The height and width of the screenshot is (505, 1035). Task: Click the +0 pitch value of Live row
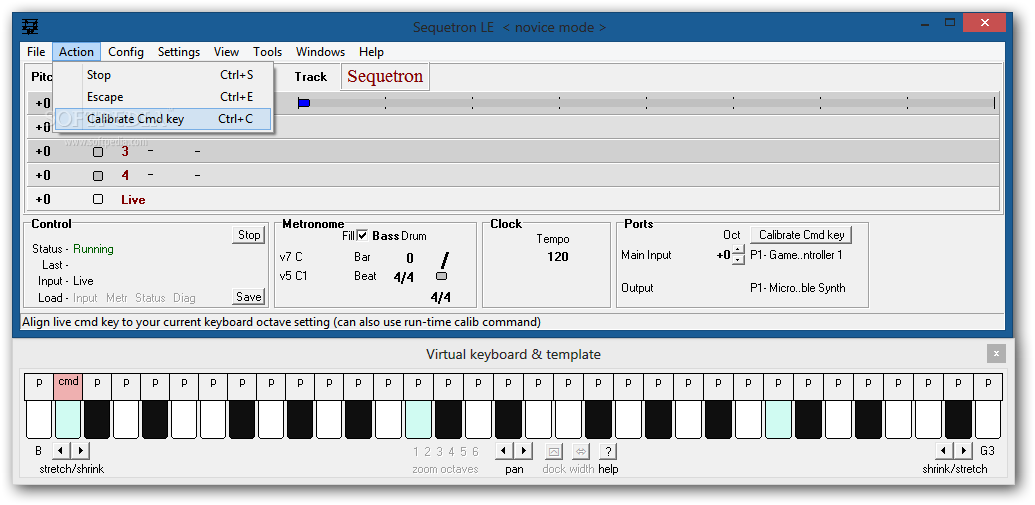point(43,199)
